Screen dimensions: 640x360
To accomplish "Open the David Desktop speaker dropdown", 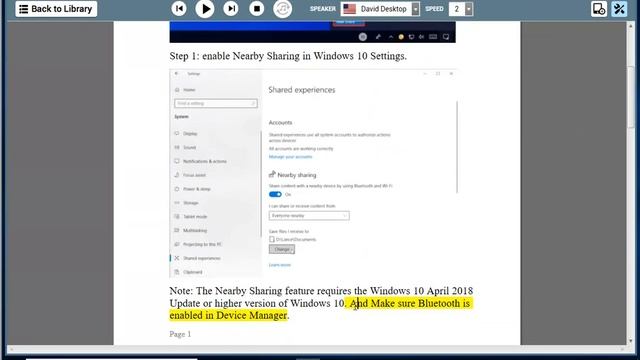I will point(416,9).
